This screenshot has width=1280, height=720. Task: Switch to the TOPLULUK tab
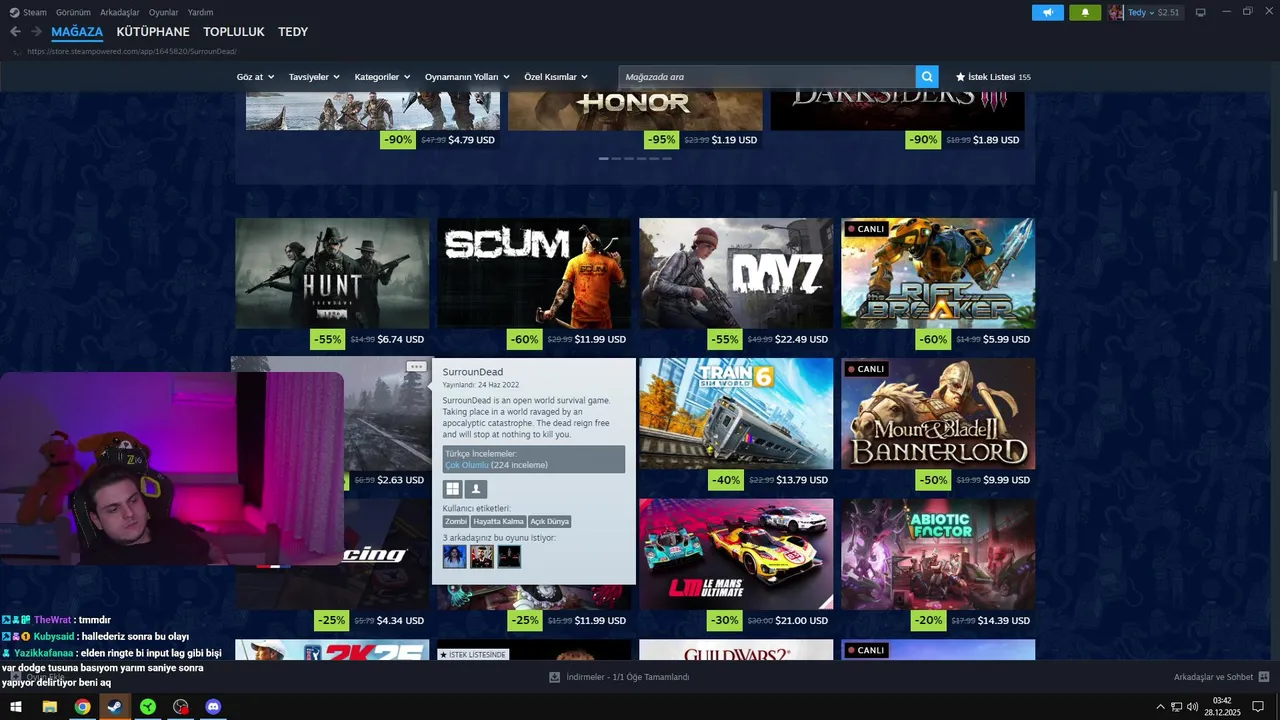[x=234, y=32]
